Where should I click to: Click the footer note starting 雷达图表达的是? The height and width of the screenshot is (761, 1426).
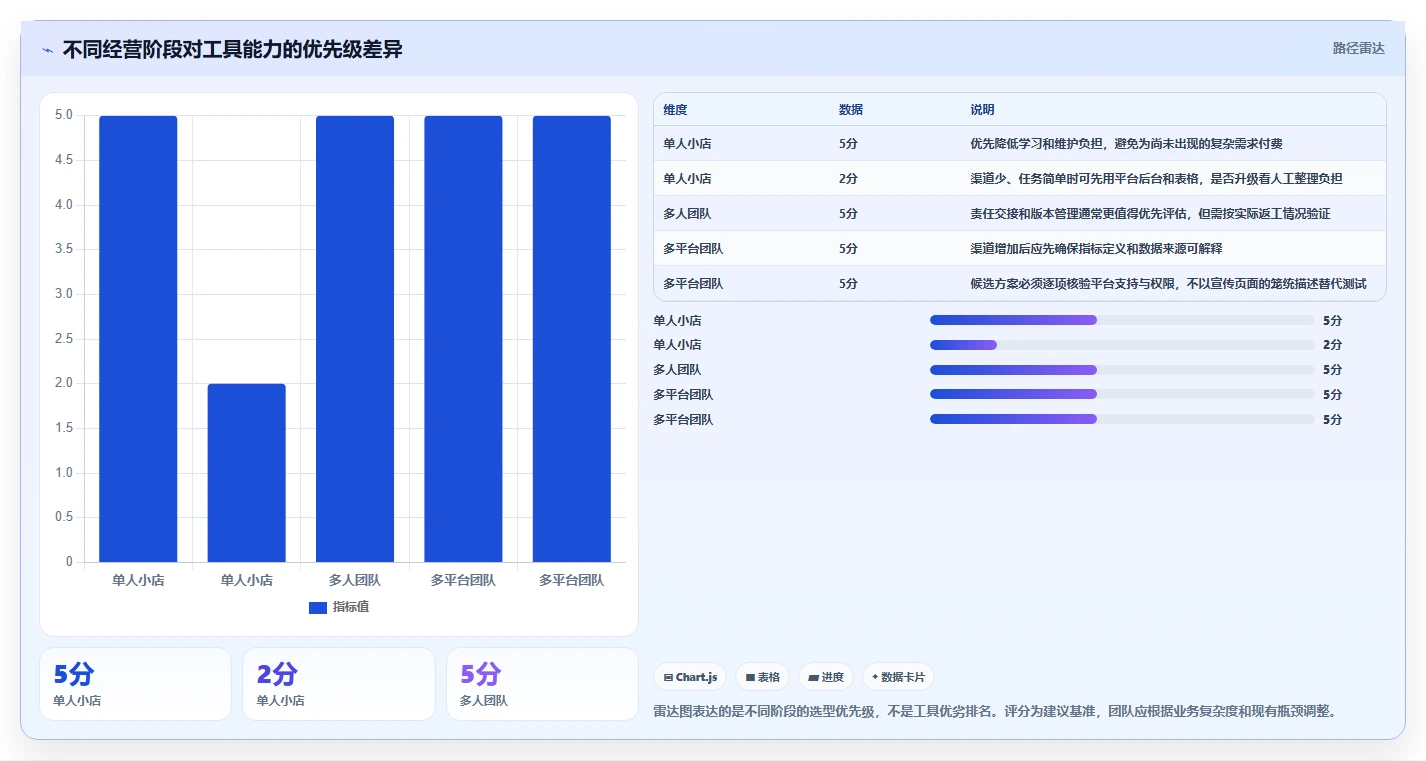pyautogui.click(x=995, y=712)
